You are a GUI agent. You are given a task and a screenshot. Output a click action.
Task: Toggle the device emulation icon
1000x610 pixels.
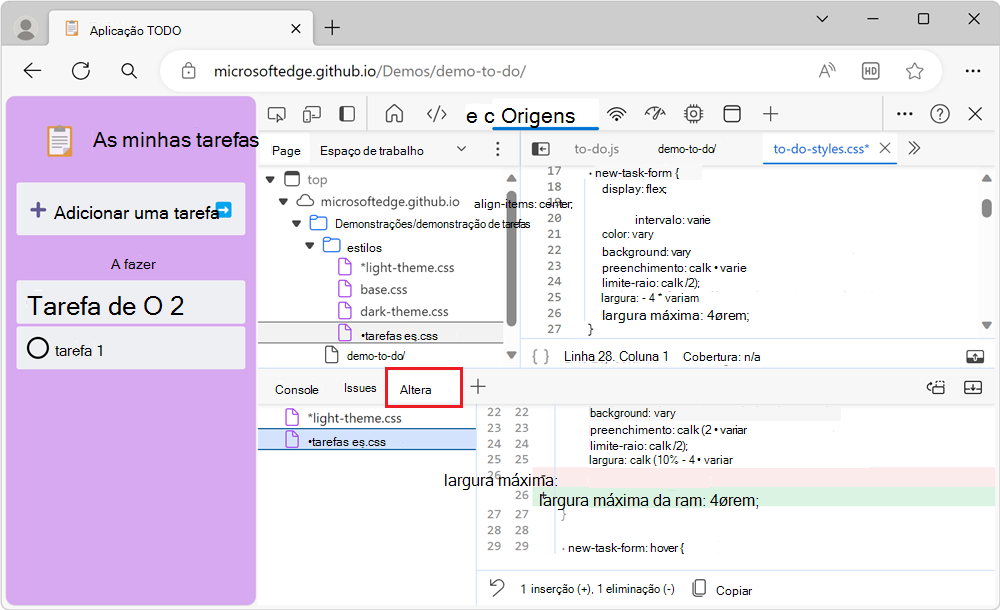313,114
